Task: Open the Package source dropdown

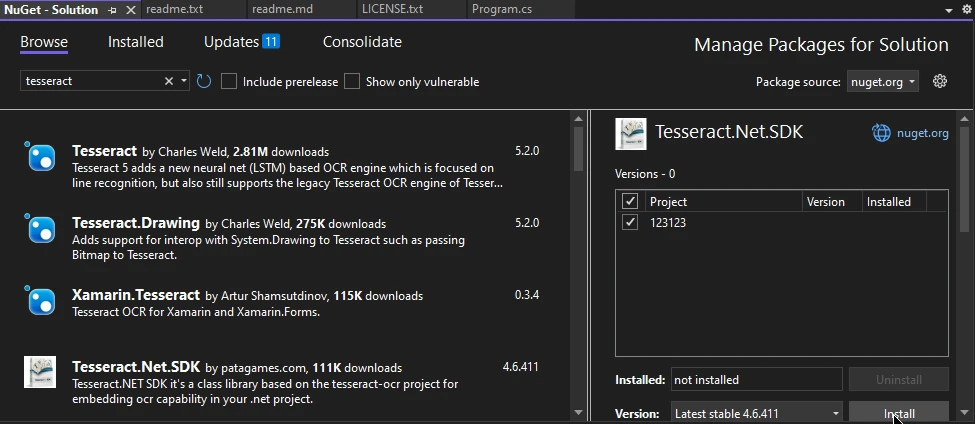Action: 882,81
